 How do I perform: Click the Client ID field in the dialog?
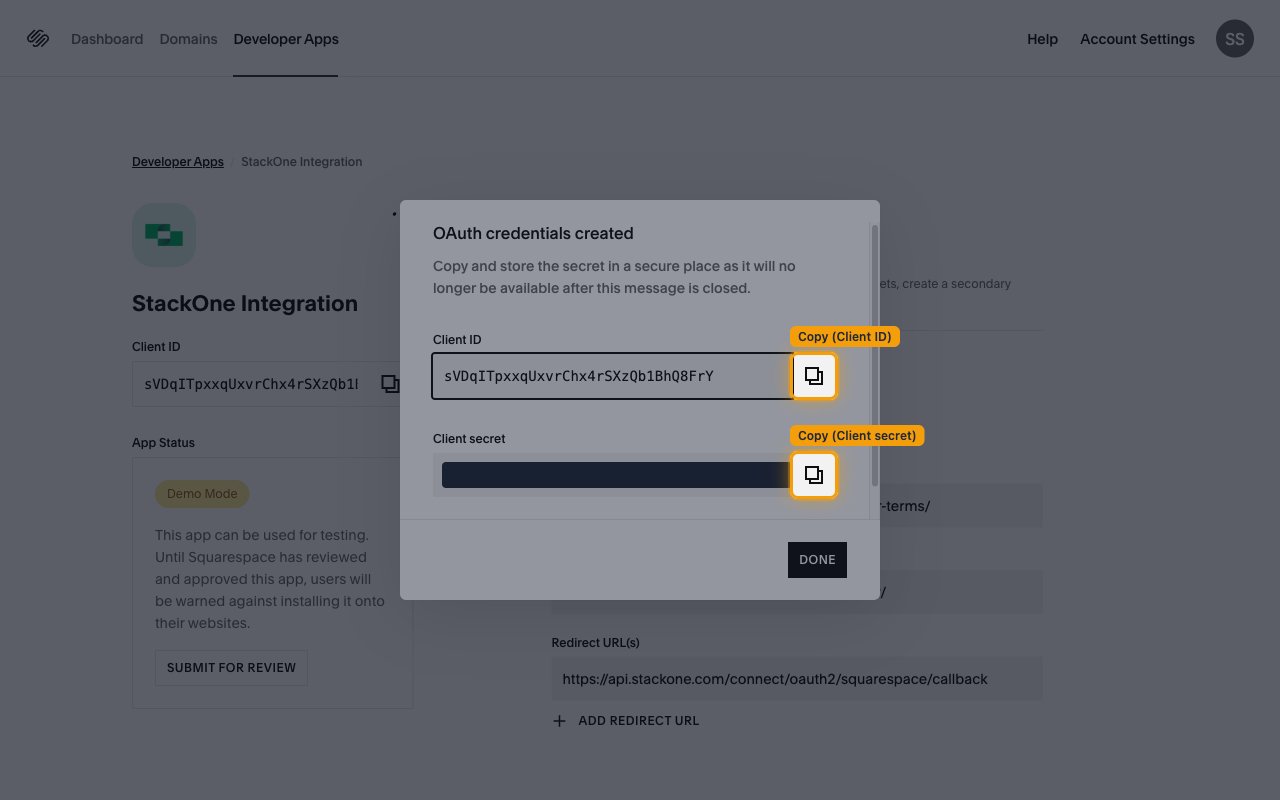pyautogui.click(x=613, y=376)
